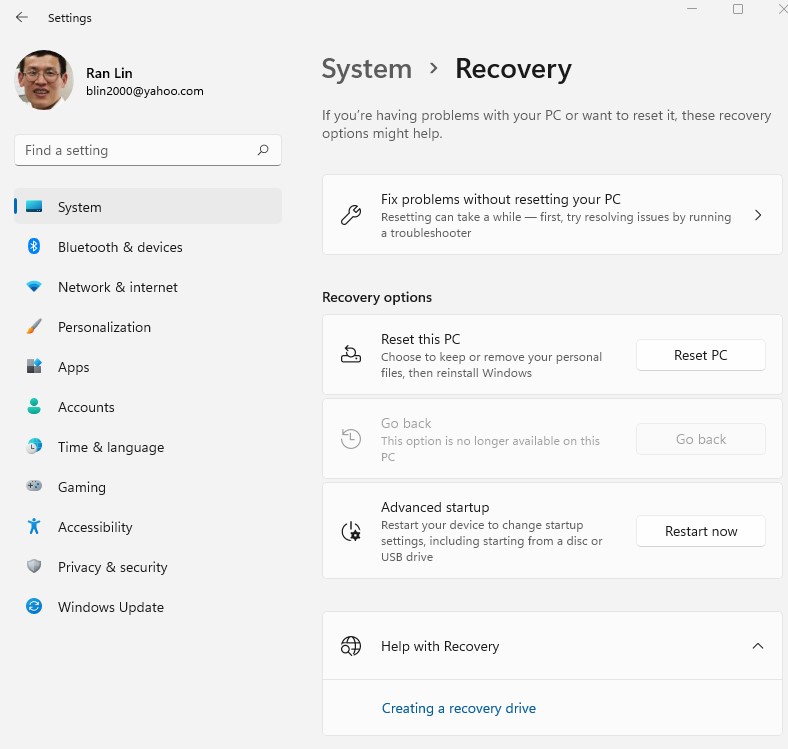Open Bluetooth & devices settings

[x=148, y=246]
